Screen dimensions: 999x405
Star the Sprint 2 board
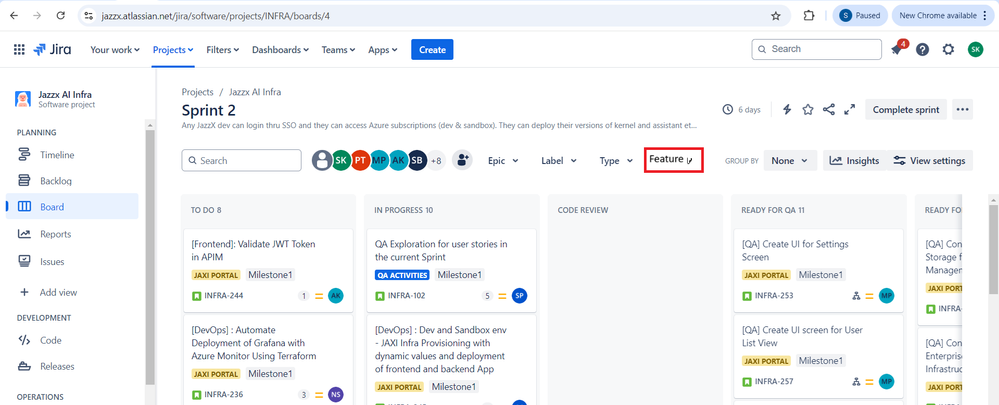(x=808, y=110)
